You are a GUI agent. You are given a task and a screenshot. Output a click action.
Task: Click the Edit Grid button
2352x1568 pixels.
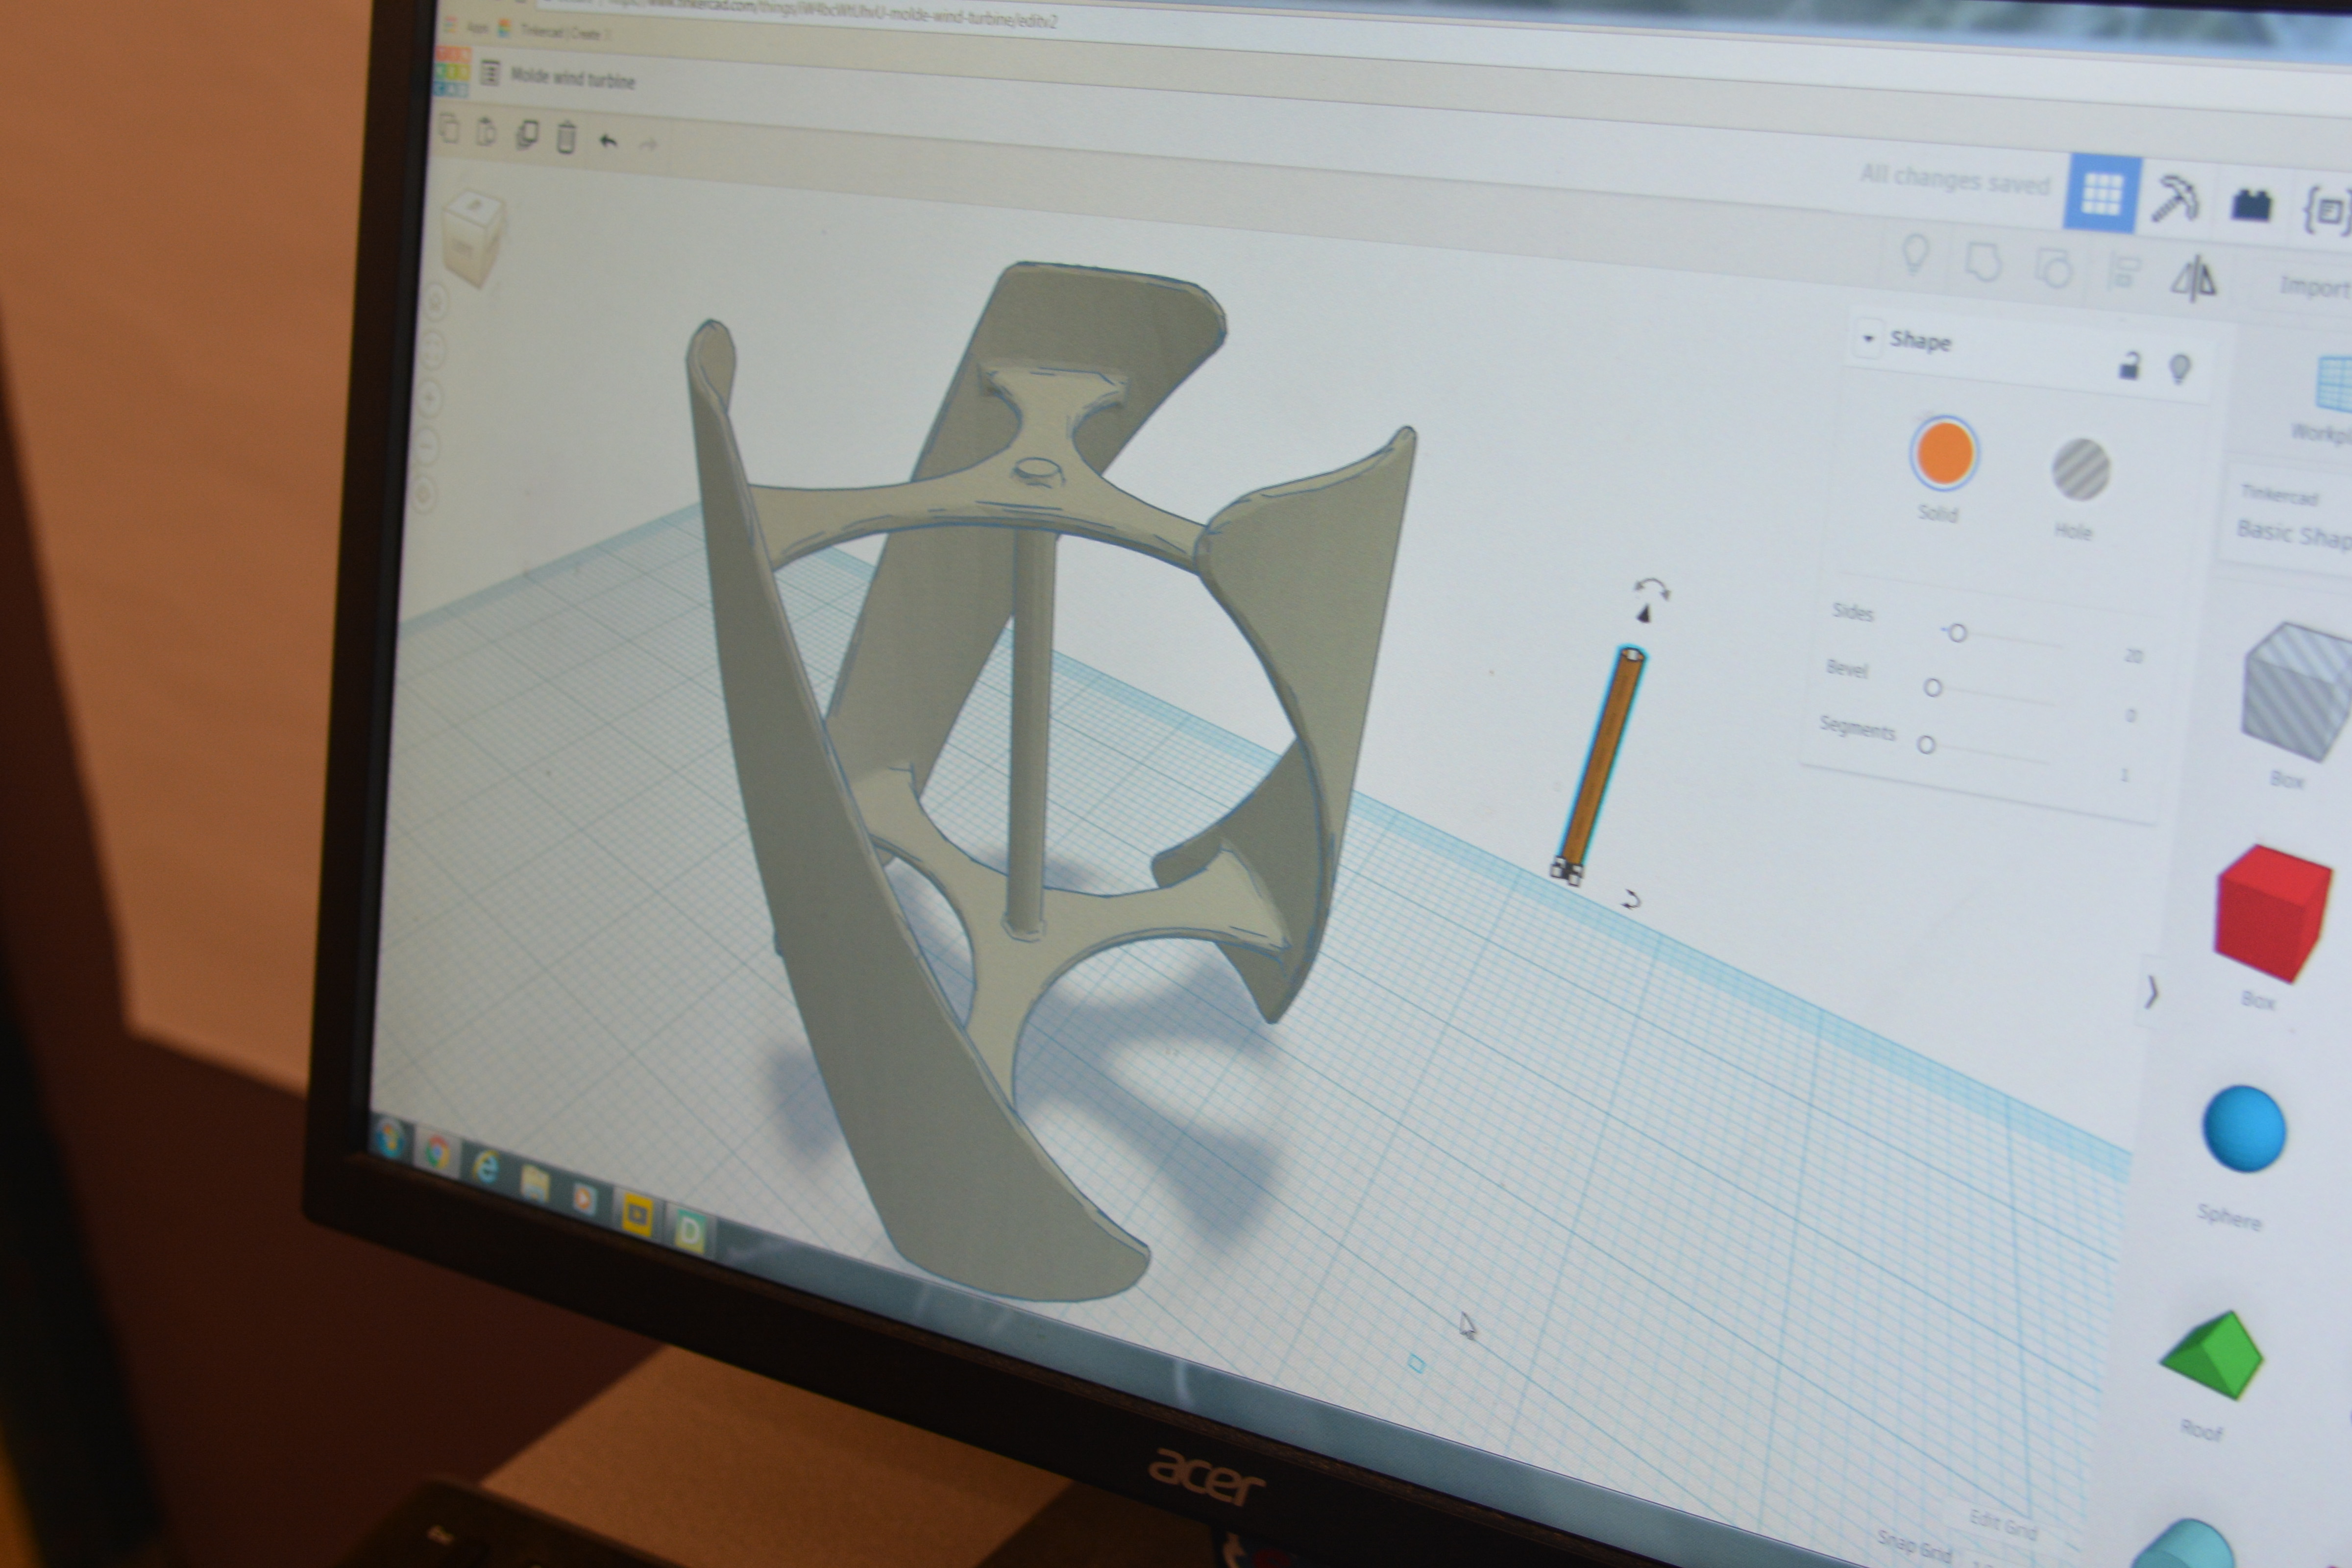(2003, 1525)
